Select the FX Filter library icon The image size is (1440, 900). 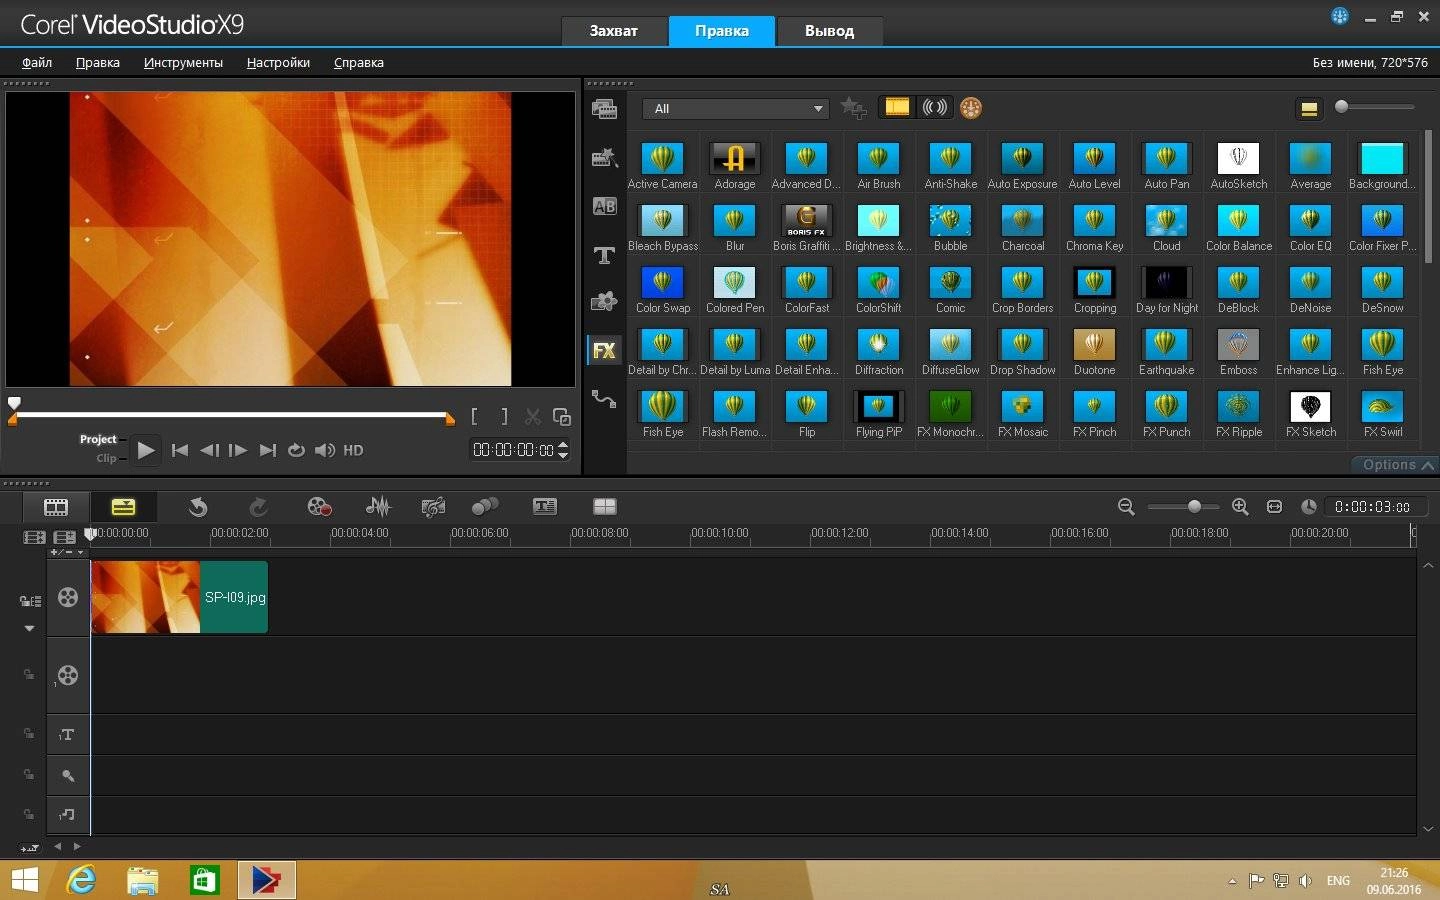(604, 350)
